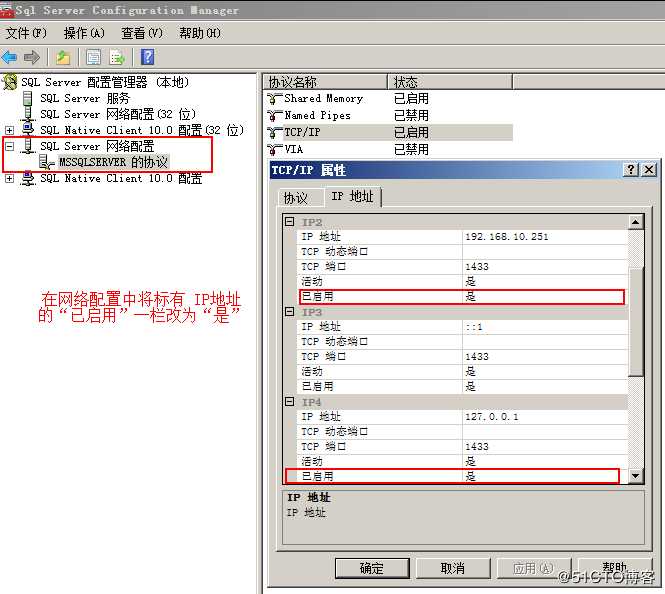
Task: Click the IP2 活动 value 是
Action: click(x=470, y=282)
